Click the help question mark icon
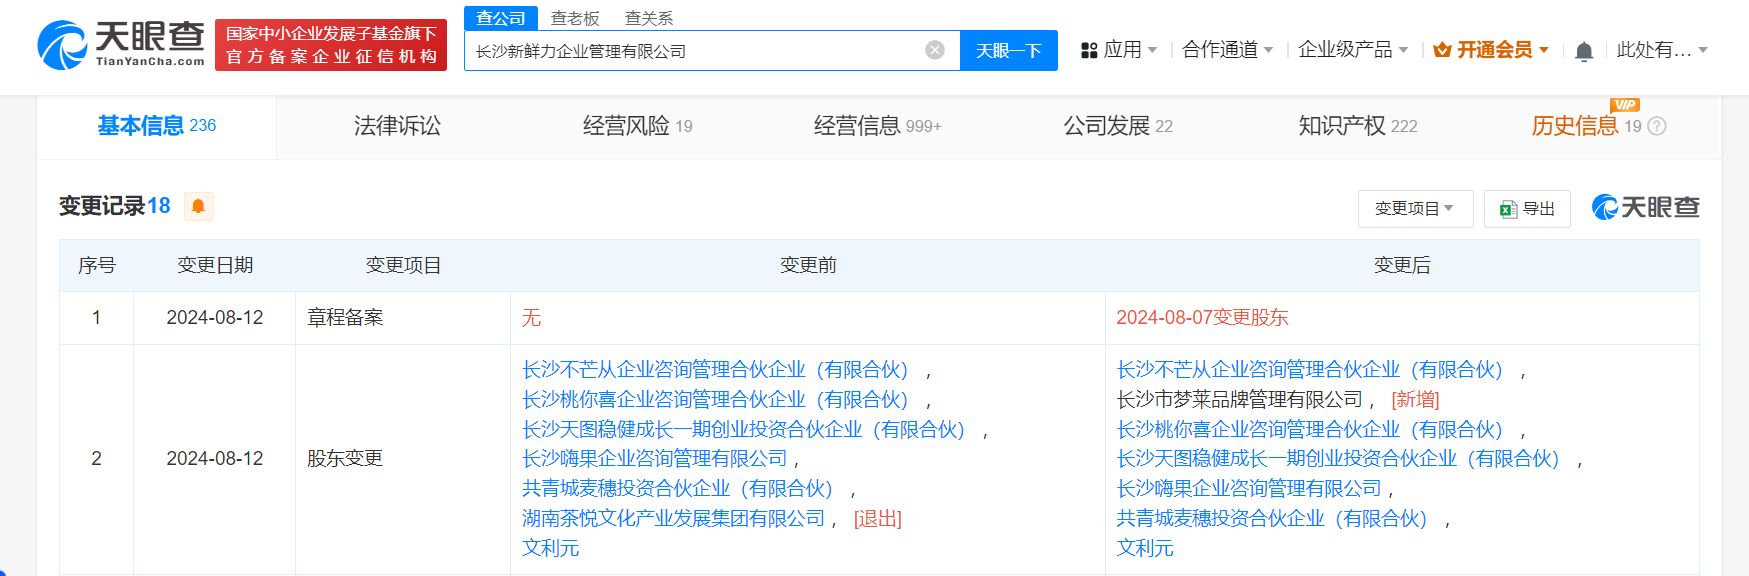The width and height of the screenshot is (1749, 576). click(1657, 126)
